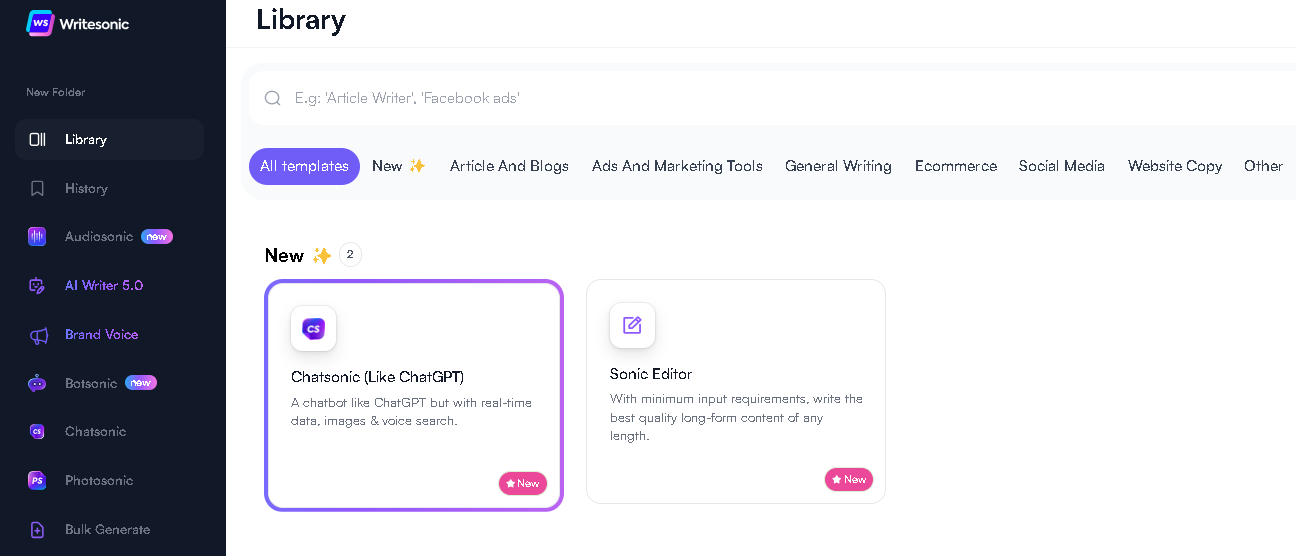This screenshot has height=556, width=1296.
Task: Focus the template search field
Action: (700, 98)
